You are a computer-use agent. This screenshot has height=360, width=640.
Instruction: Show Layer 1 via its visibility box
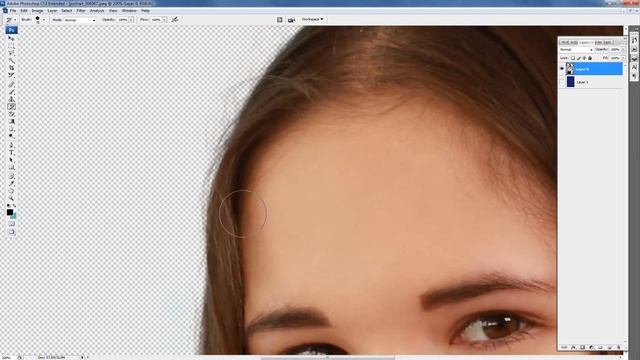(x=562, y=82)
